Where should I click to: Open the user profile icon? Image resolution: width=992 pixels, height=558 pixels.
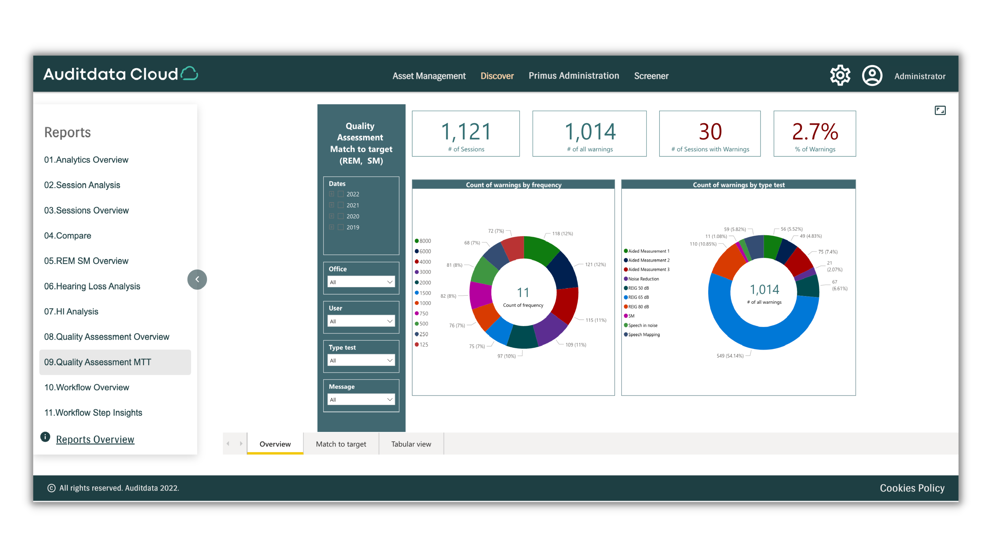[x=872, y=75]
